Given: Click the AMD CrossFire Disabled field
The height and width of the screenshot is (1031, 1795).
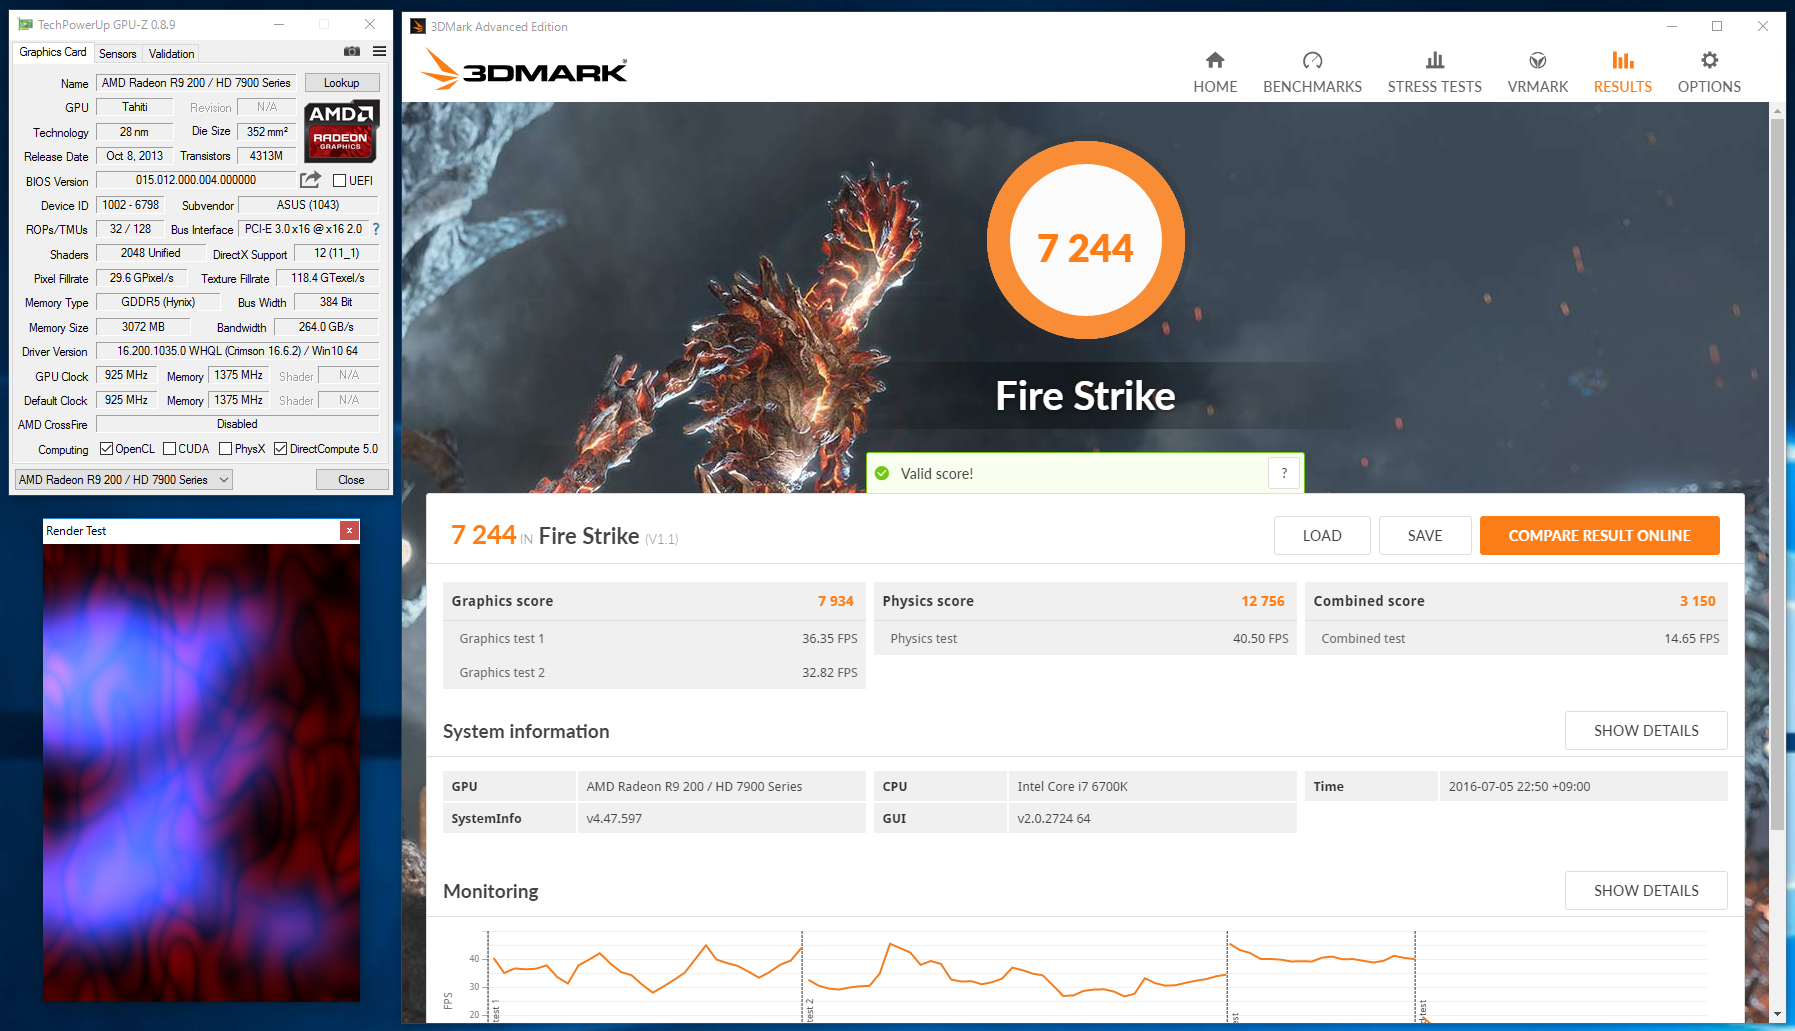Looking at the screenshot, I should 237,424.
